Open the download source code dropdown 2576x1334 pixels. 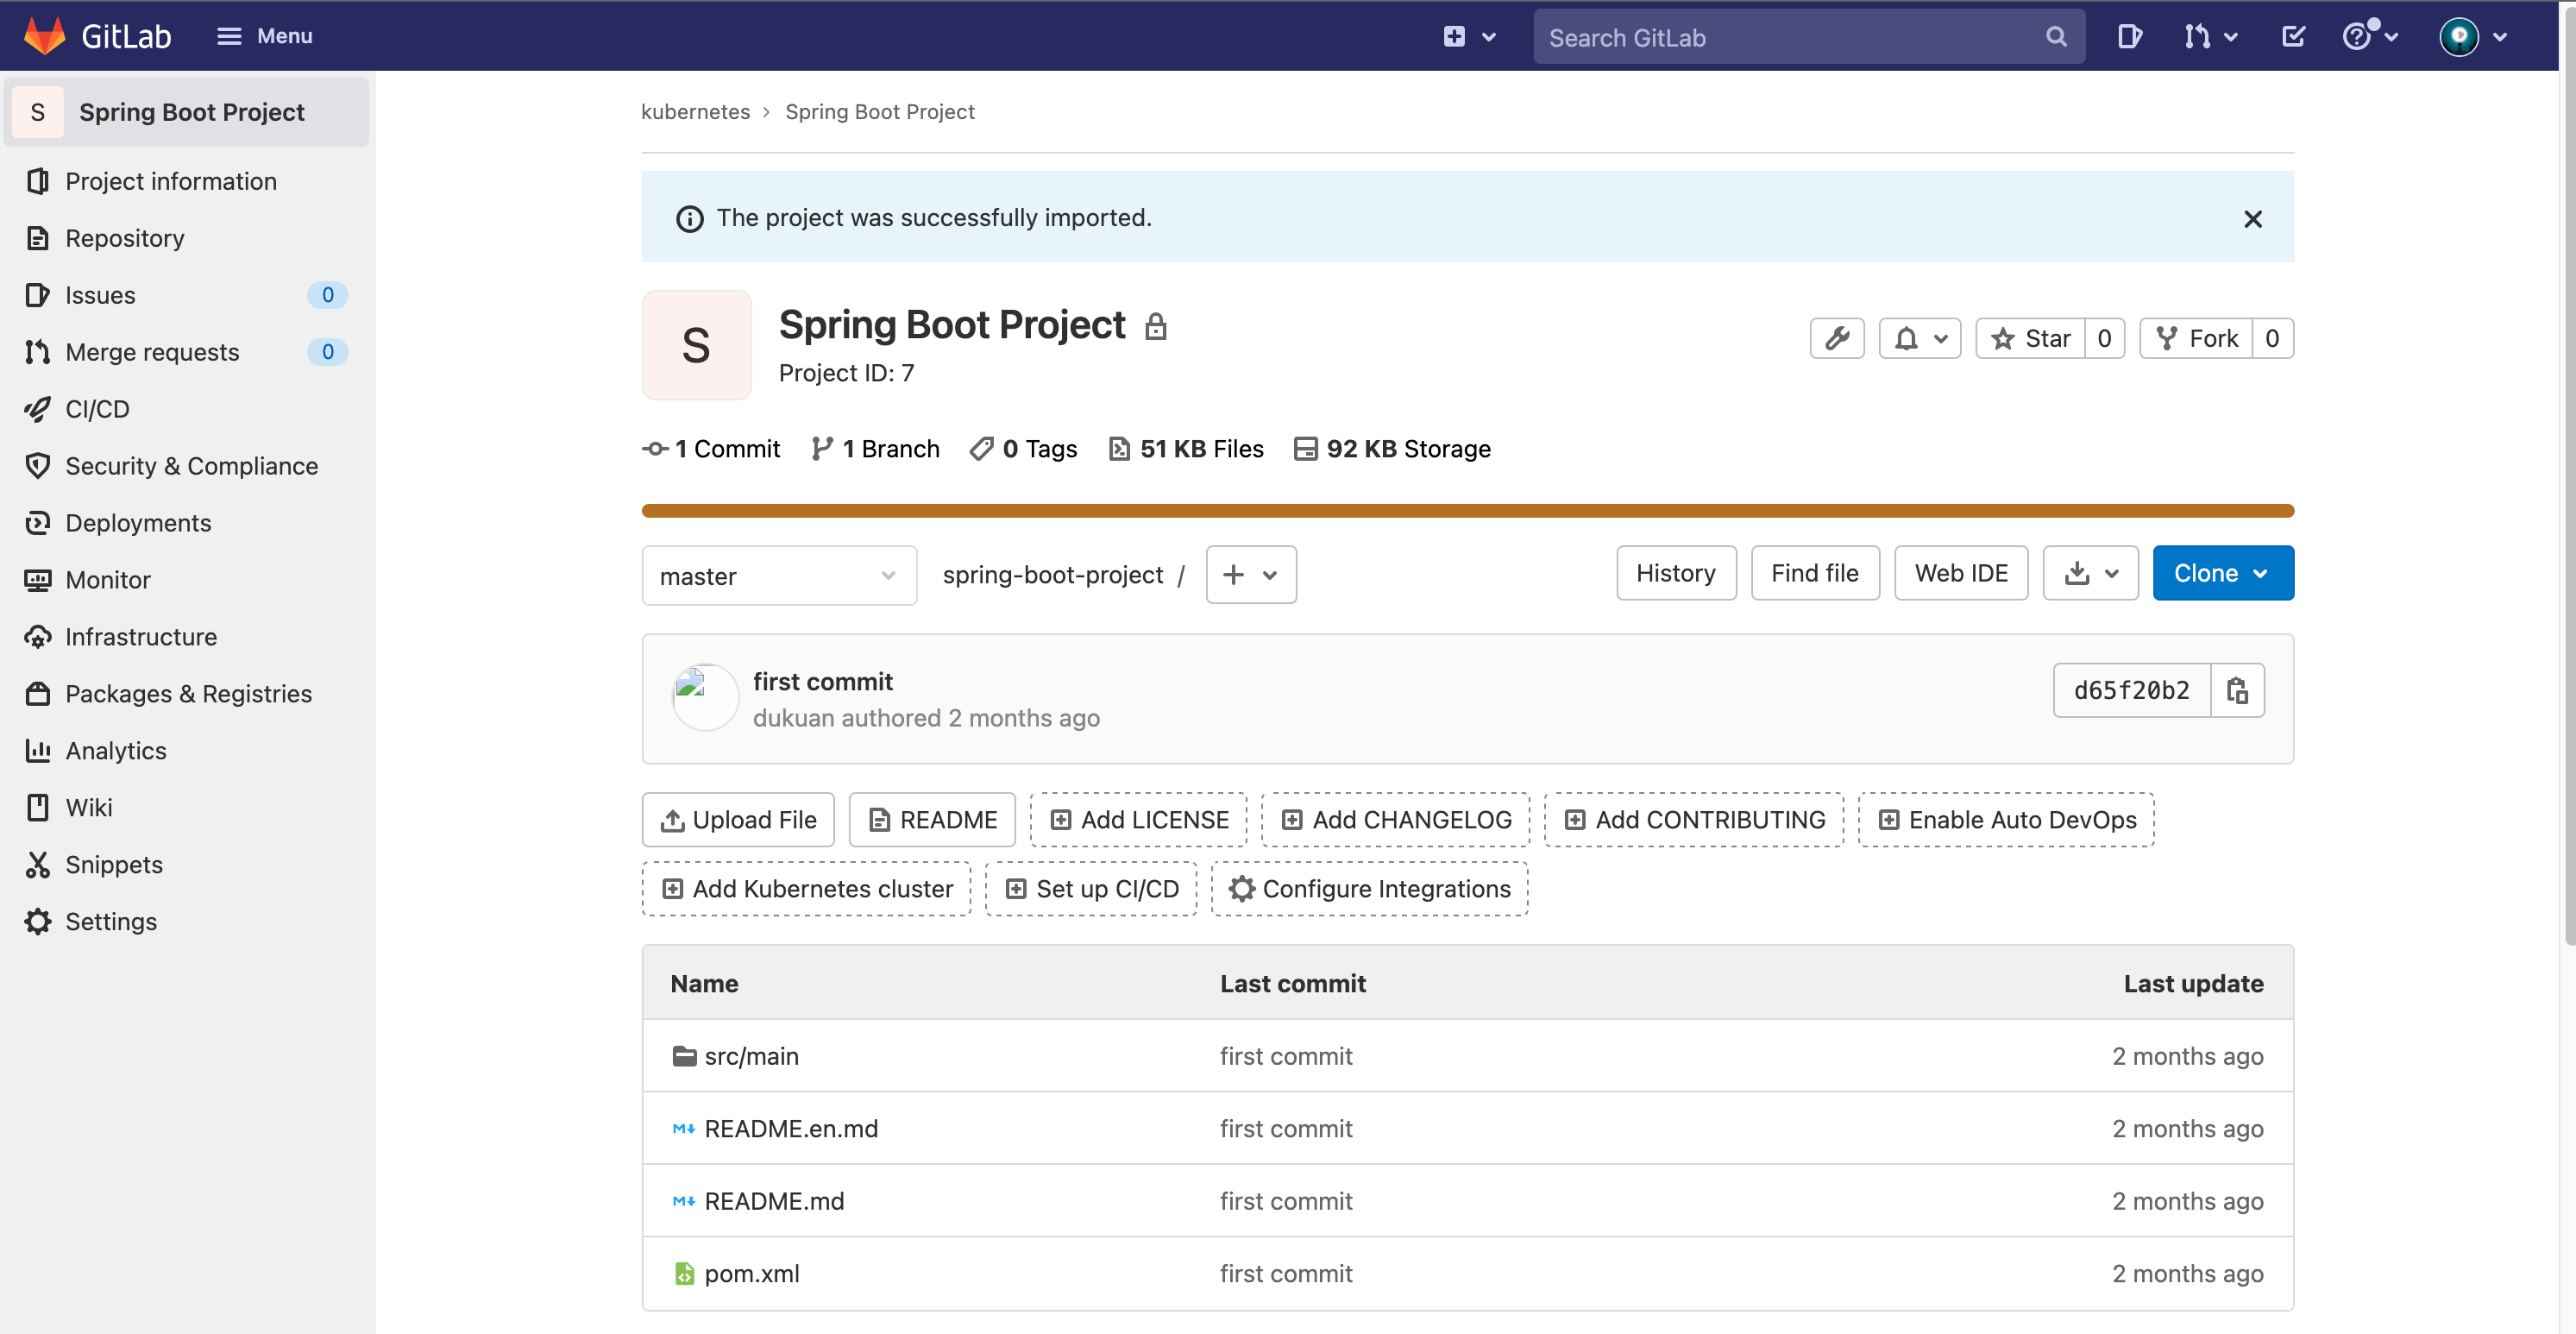(x=2090, y=573)
